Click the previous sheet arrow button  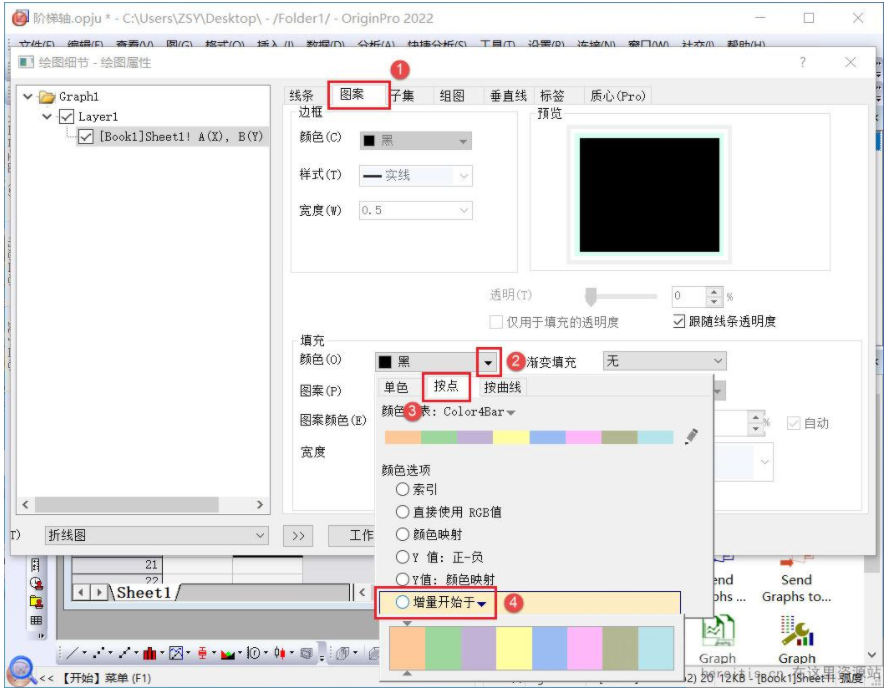point(82,592)
